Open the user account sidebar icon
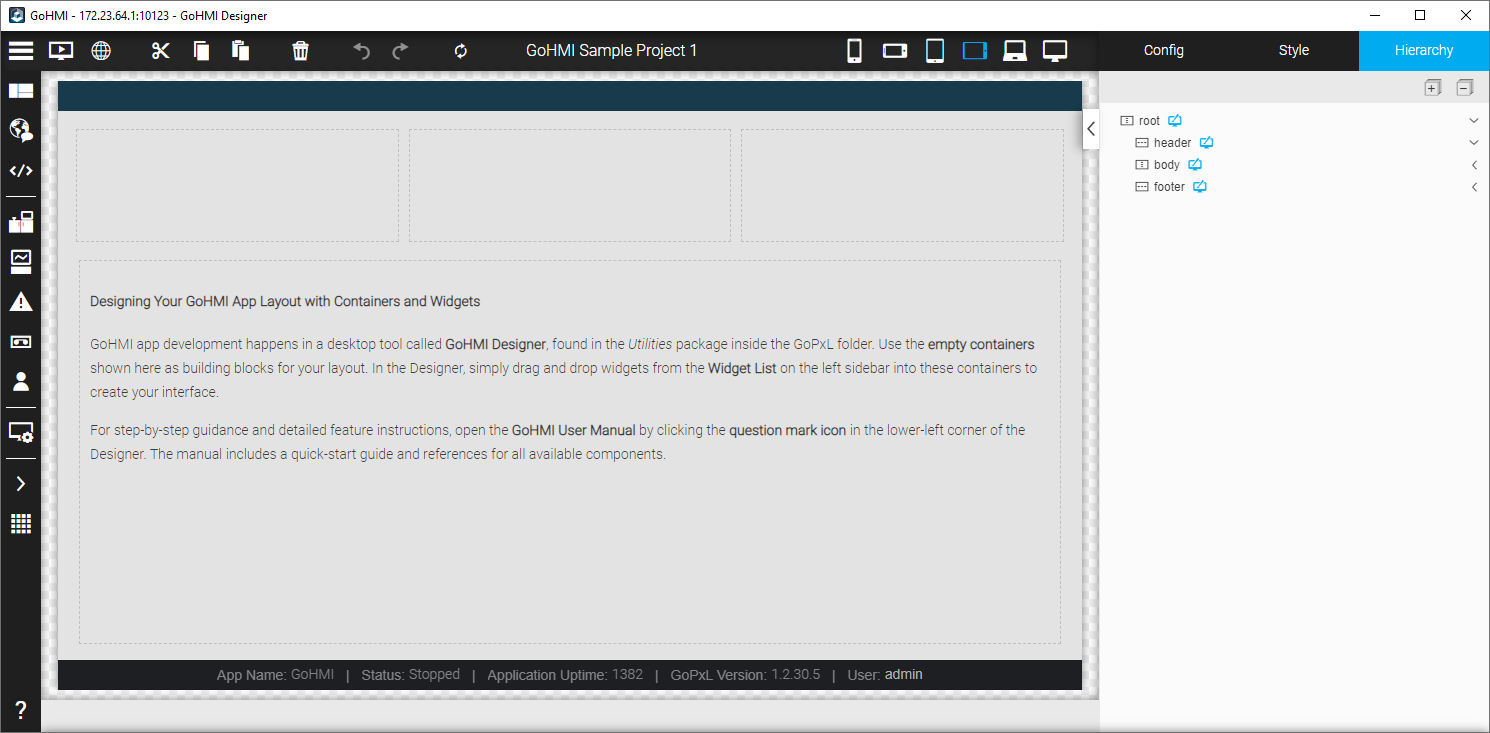1490x733 pixels. 21,381
